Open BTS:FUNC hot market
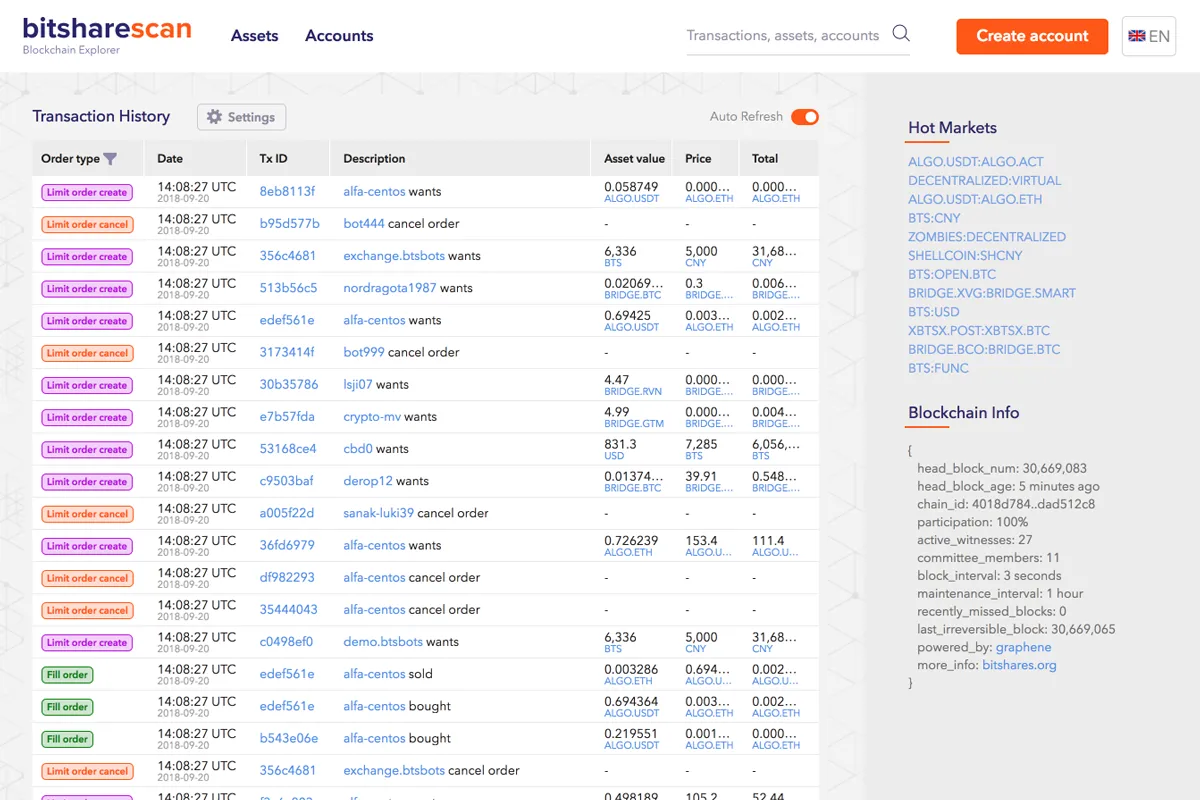The height and width of the screenshot is (800, 1200). pyautogui.click(x=938, y=368)
